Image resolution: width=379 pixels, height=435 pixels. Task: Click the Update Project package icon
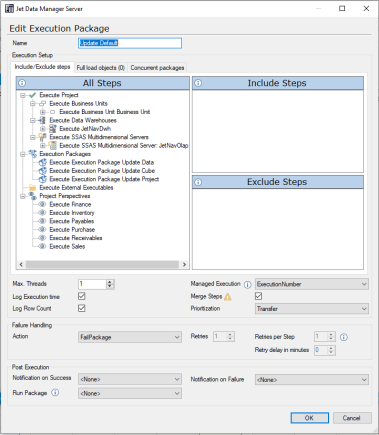(42, 179)
